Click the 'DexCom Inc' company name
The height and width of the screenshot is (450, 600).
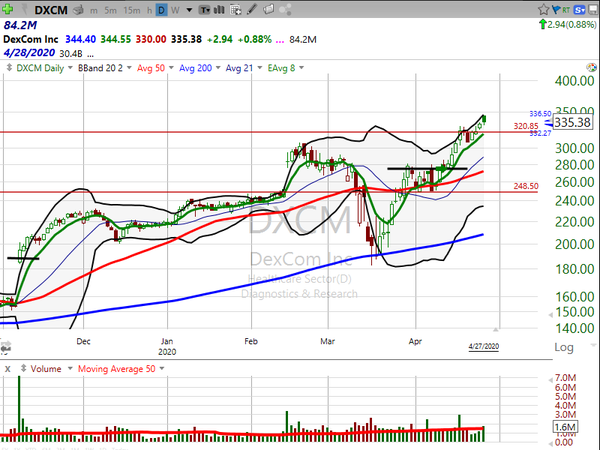pos(31,39)
